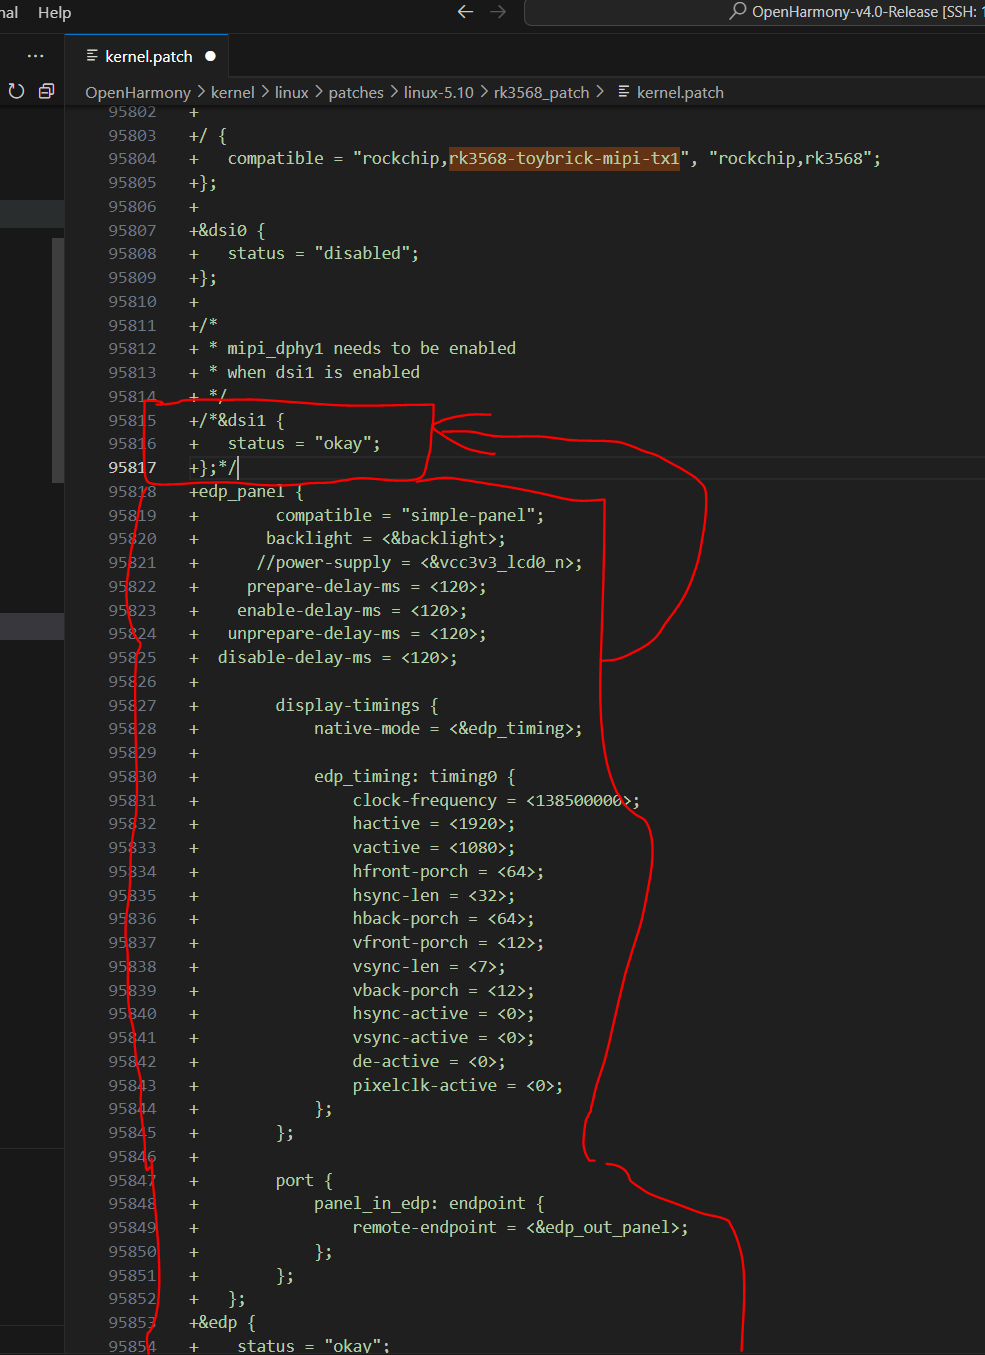Click the search magnifier icon in command center
Image resolution: width=985 pixels, height=1355 pixels.
[738, 12]
